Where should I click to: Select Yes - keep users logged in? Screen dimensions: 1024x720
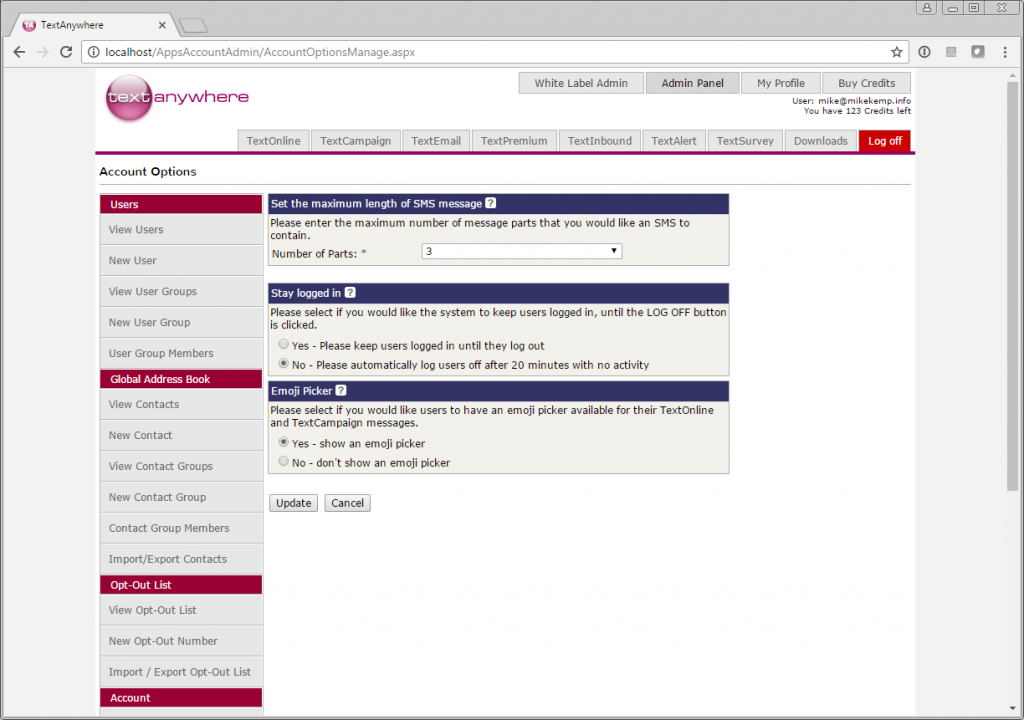(285, 345)
